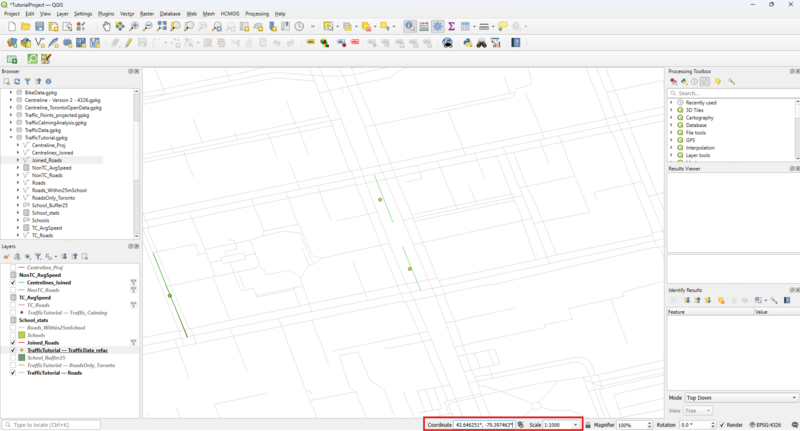Open the Processing menu

click(x=257, y=14)
